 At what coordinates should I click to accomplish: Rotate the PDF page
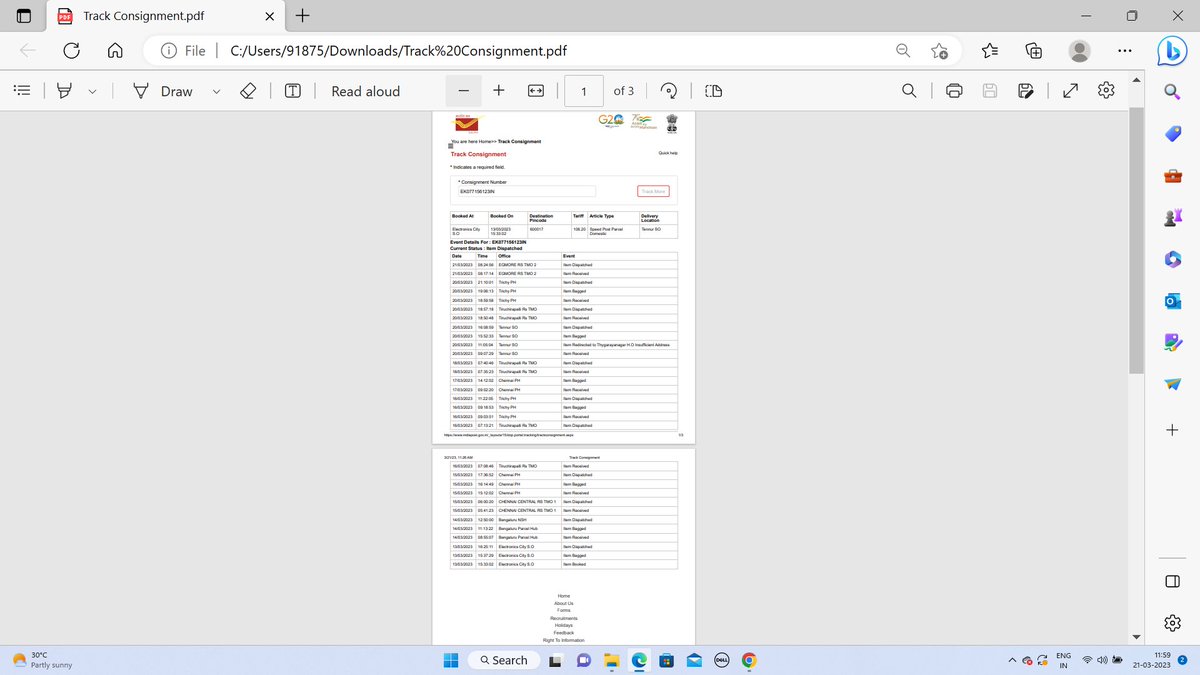click(x=671, y=91)
